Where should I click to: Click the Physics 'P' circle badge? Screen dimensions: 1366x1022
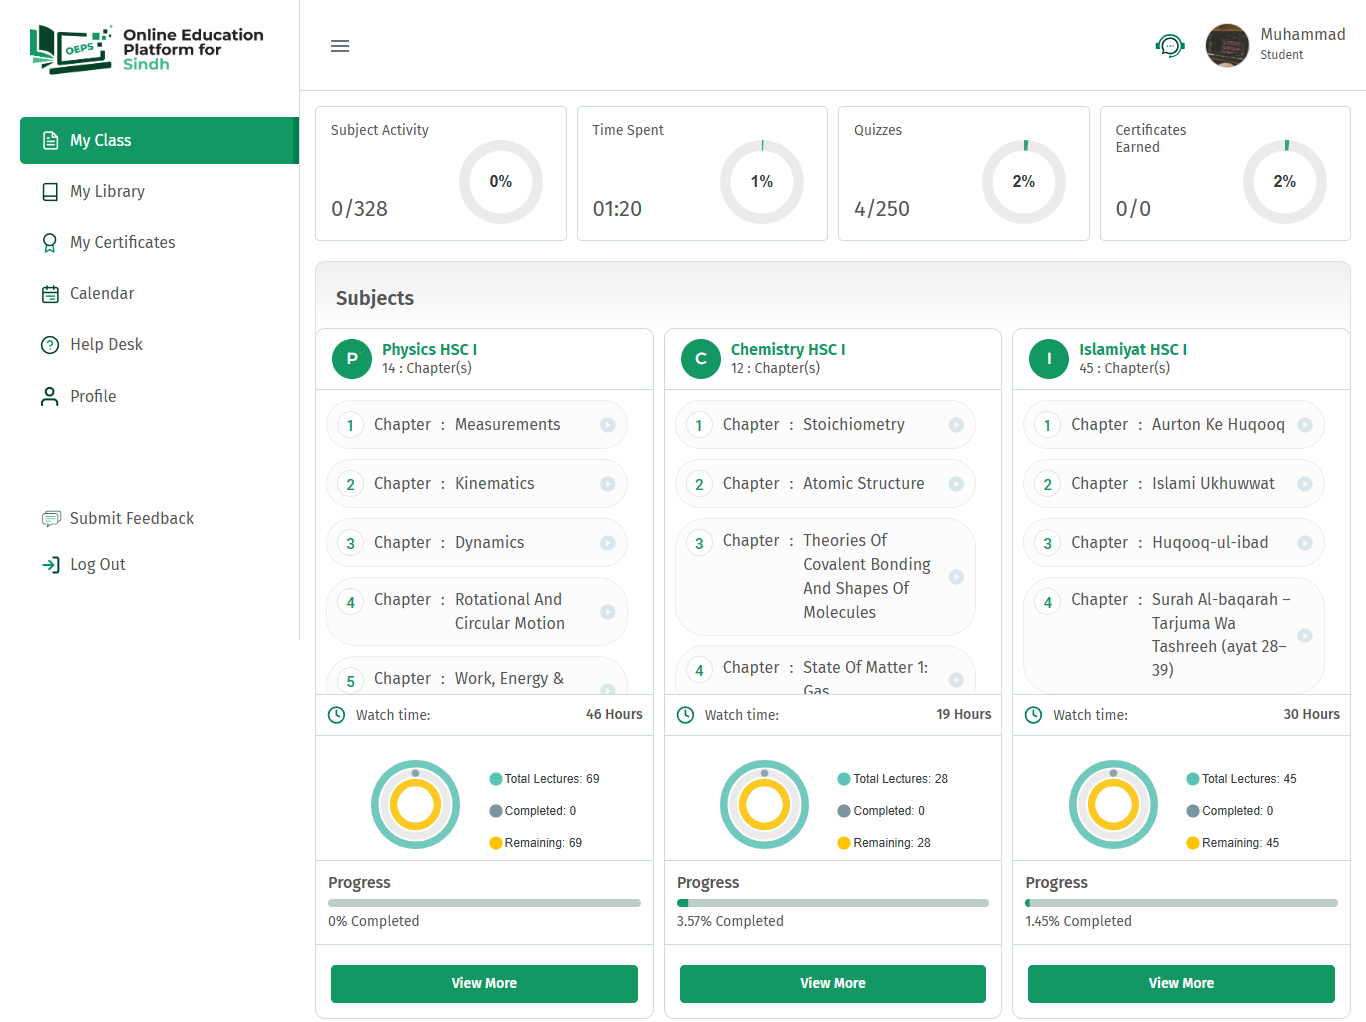pos(352,359)
